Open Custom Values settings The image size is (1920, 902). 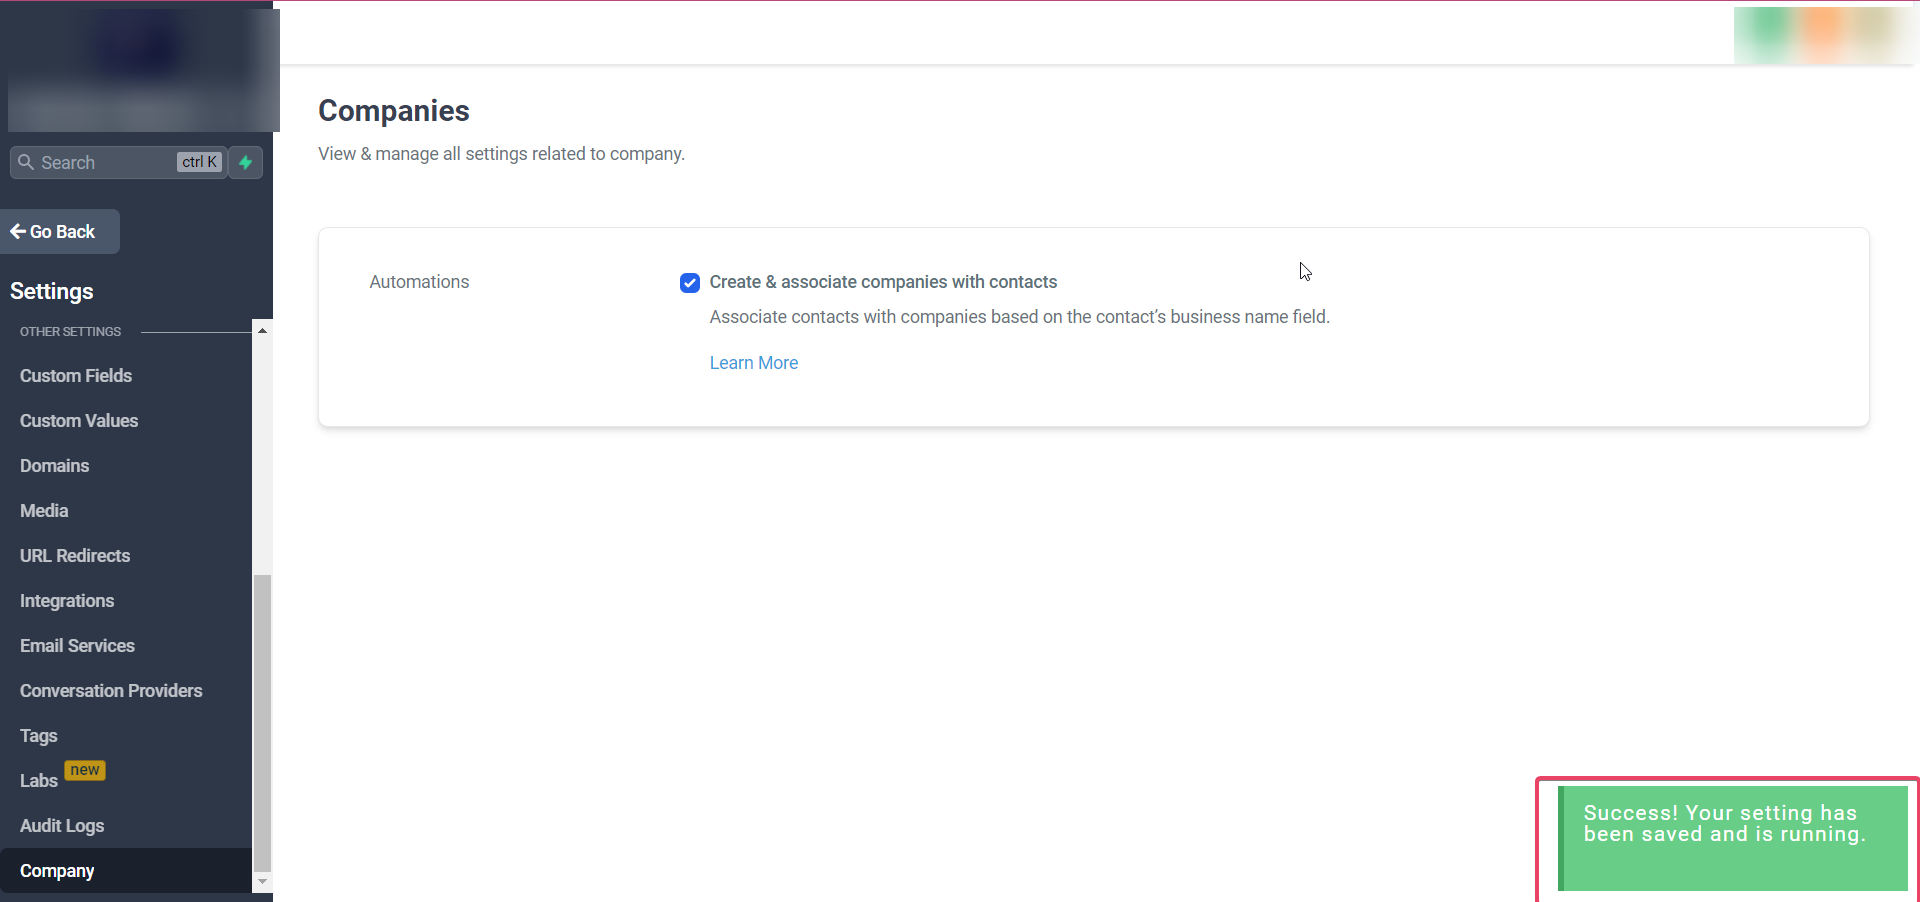tap(79, 421)
